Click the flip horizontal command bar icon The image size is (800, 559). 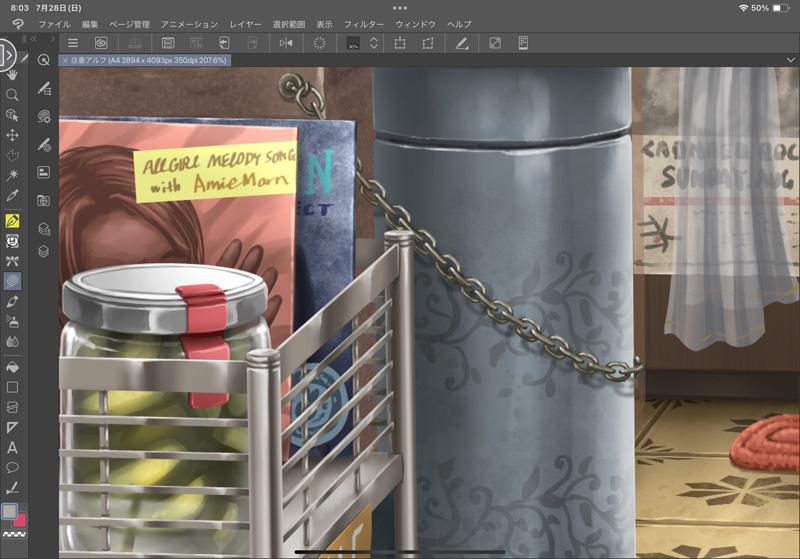point(286,43)
